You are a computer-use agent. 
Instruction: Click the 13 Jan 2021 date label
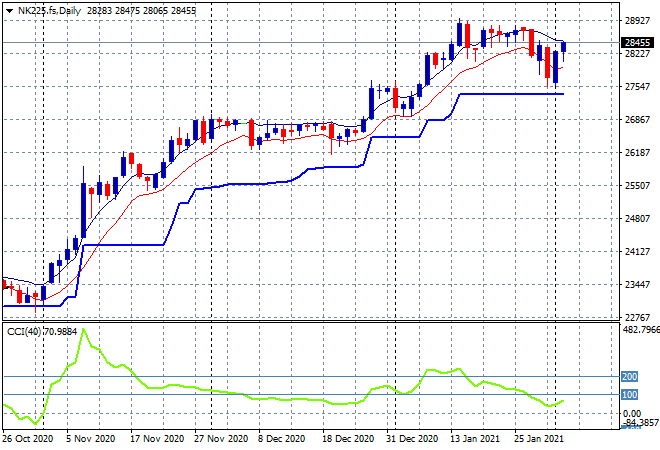coord(475,439)
